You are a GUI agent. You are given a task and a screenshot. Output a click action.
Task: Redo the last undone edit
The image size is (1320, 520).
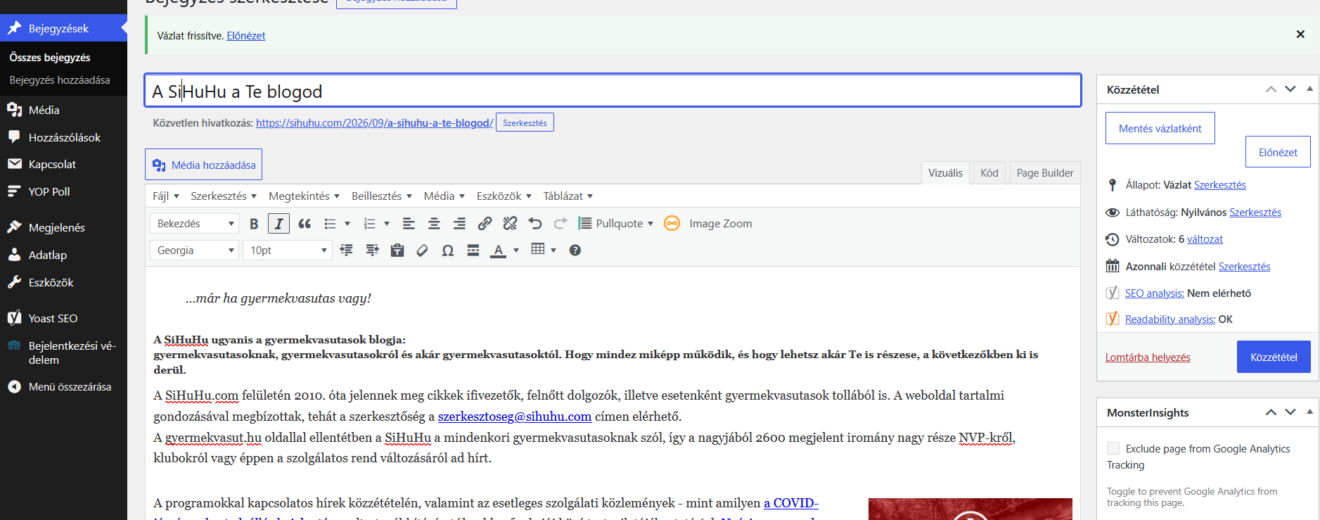[560, 224]
